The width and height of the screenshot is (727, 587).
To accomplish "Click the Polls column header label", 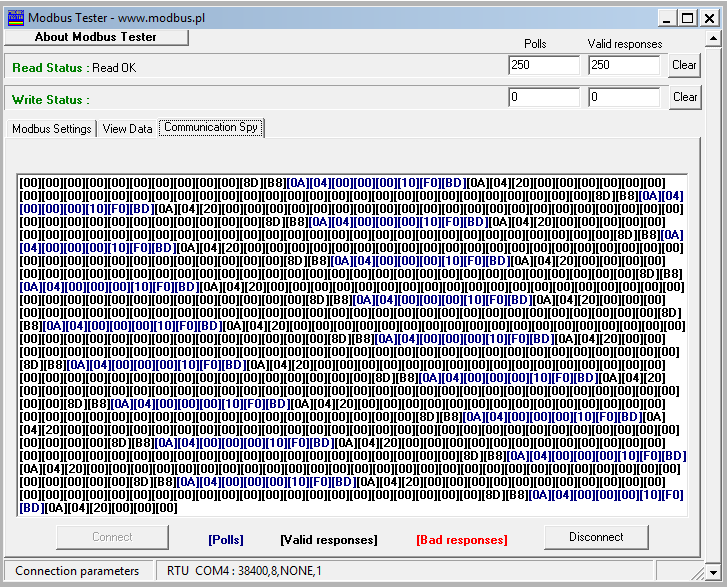I will [x=535, y=44].
